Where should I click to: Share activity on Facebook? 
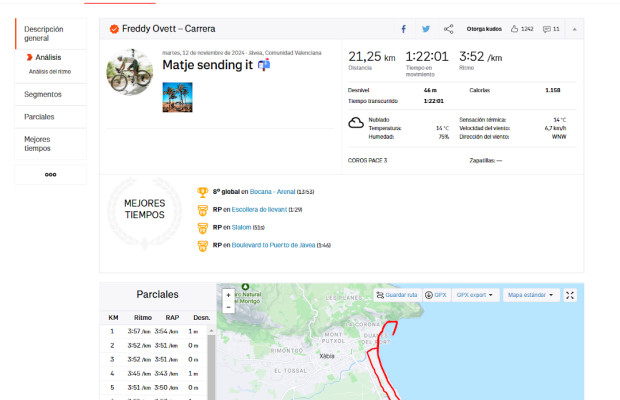(x=403, y=29)
